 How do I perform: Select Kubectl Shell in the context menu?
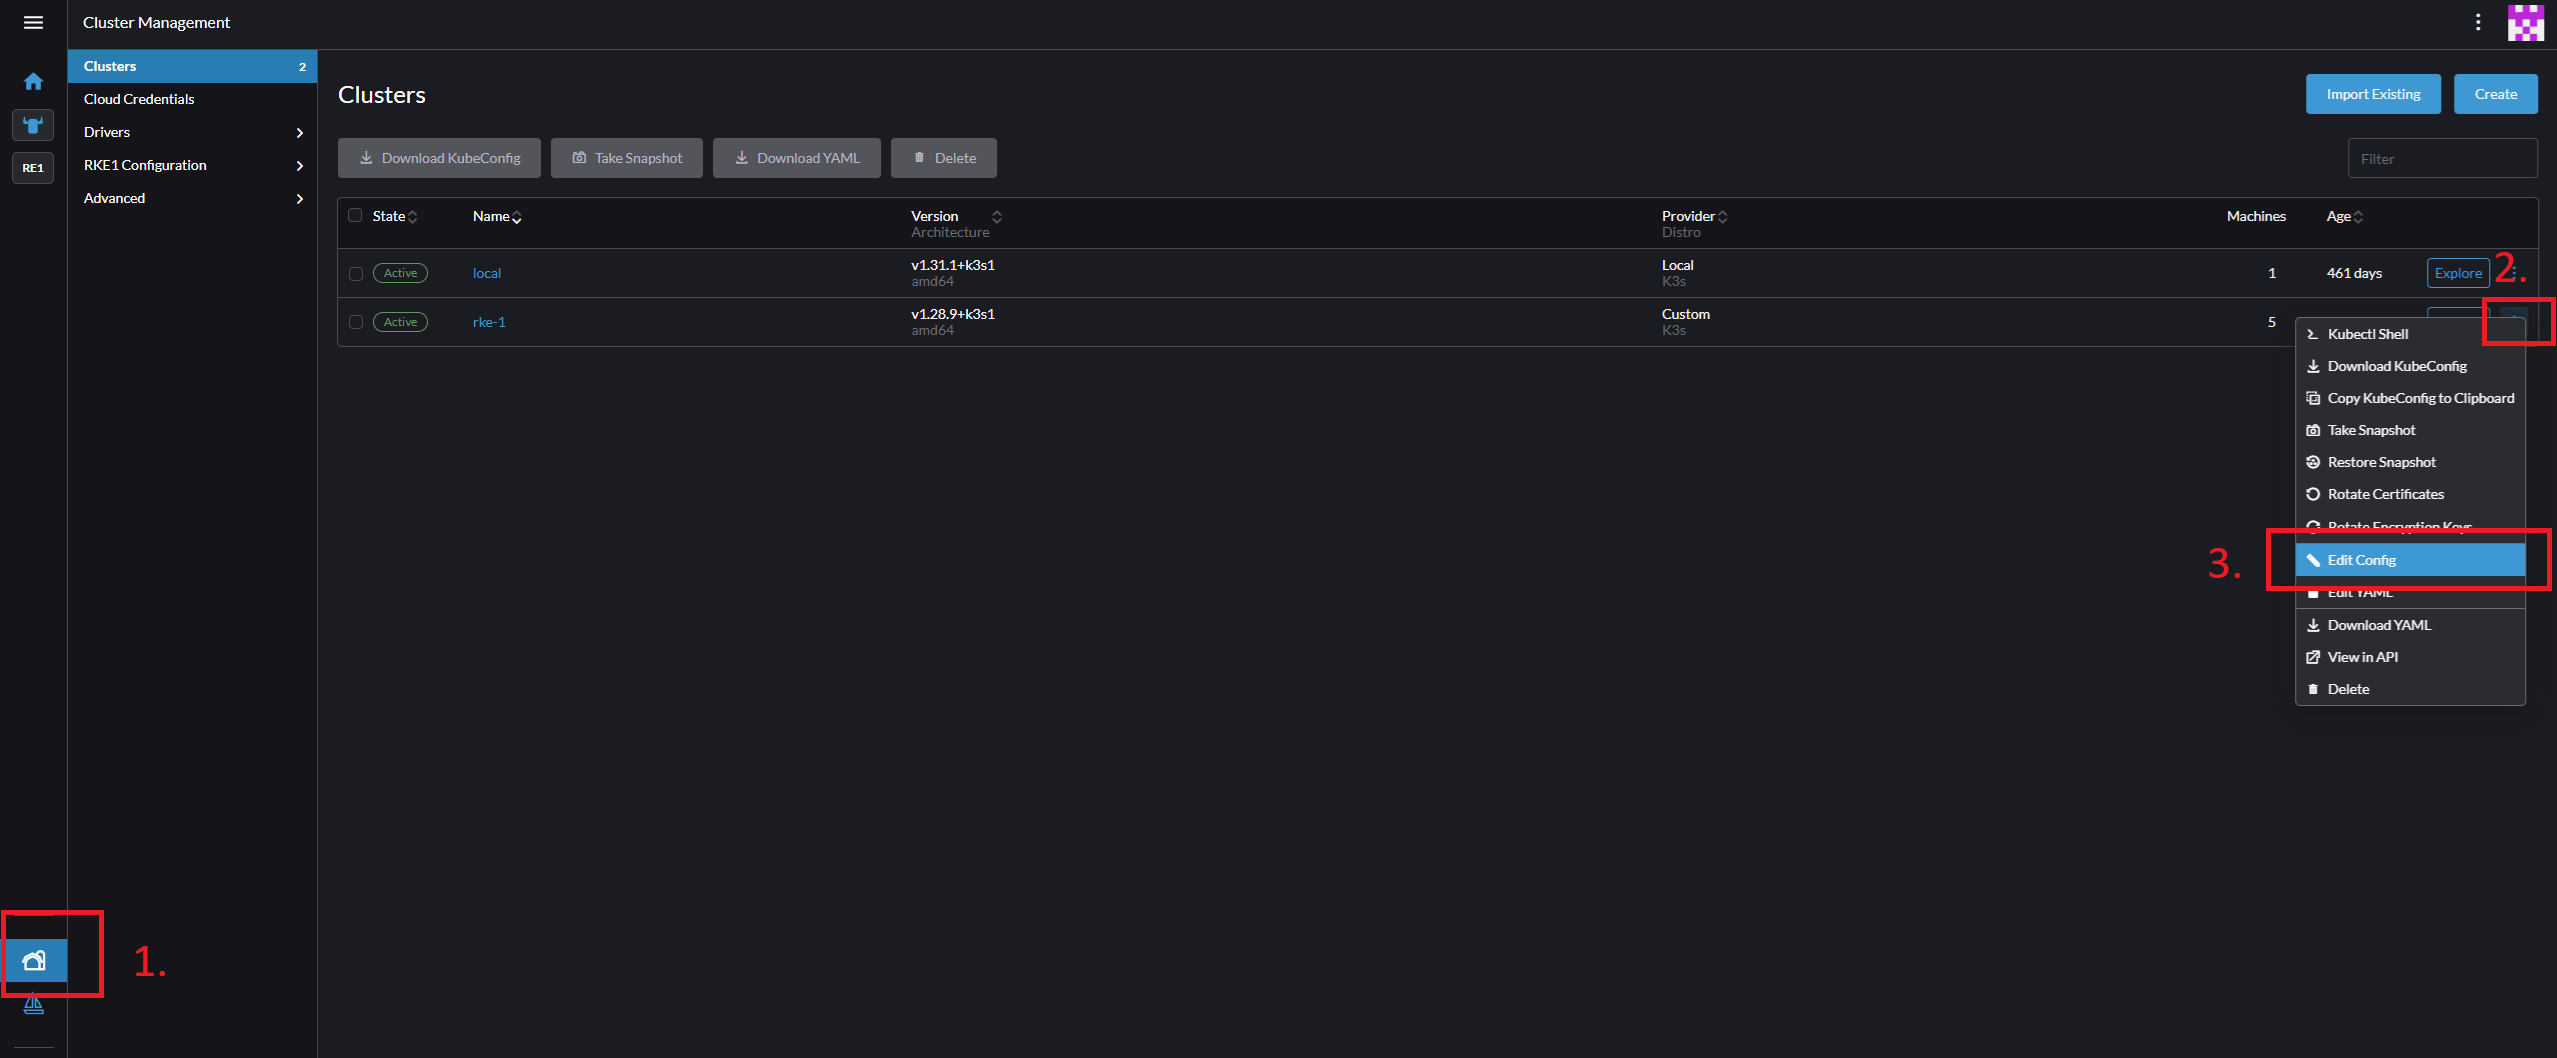pos(2367,334)
